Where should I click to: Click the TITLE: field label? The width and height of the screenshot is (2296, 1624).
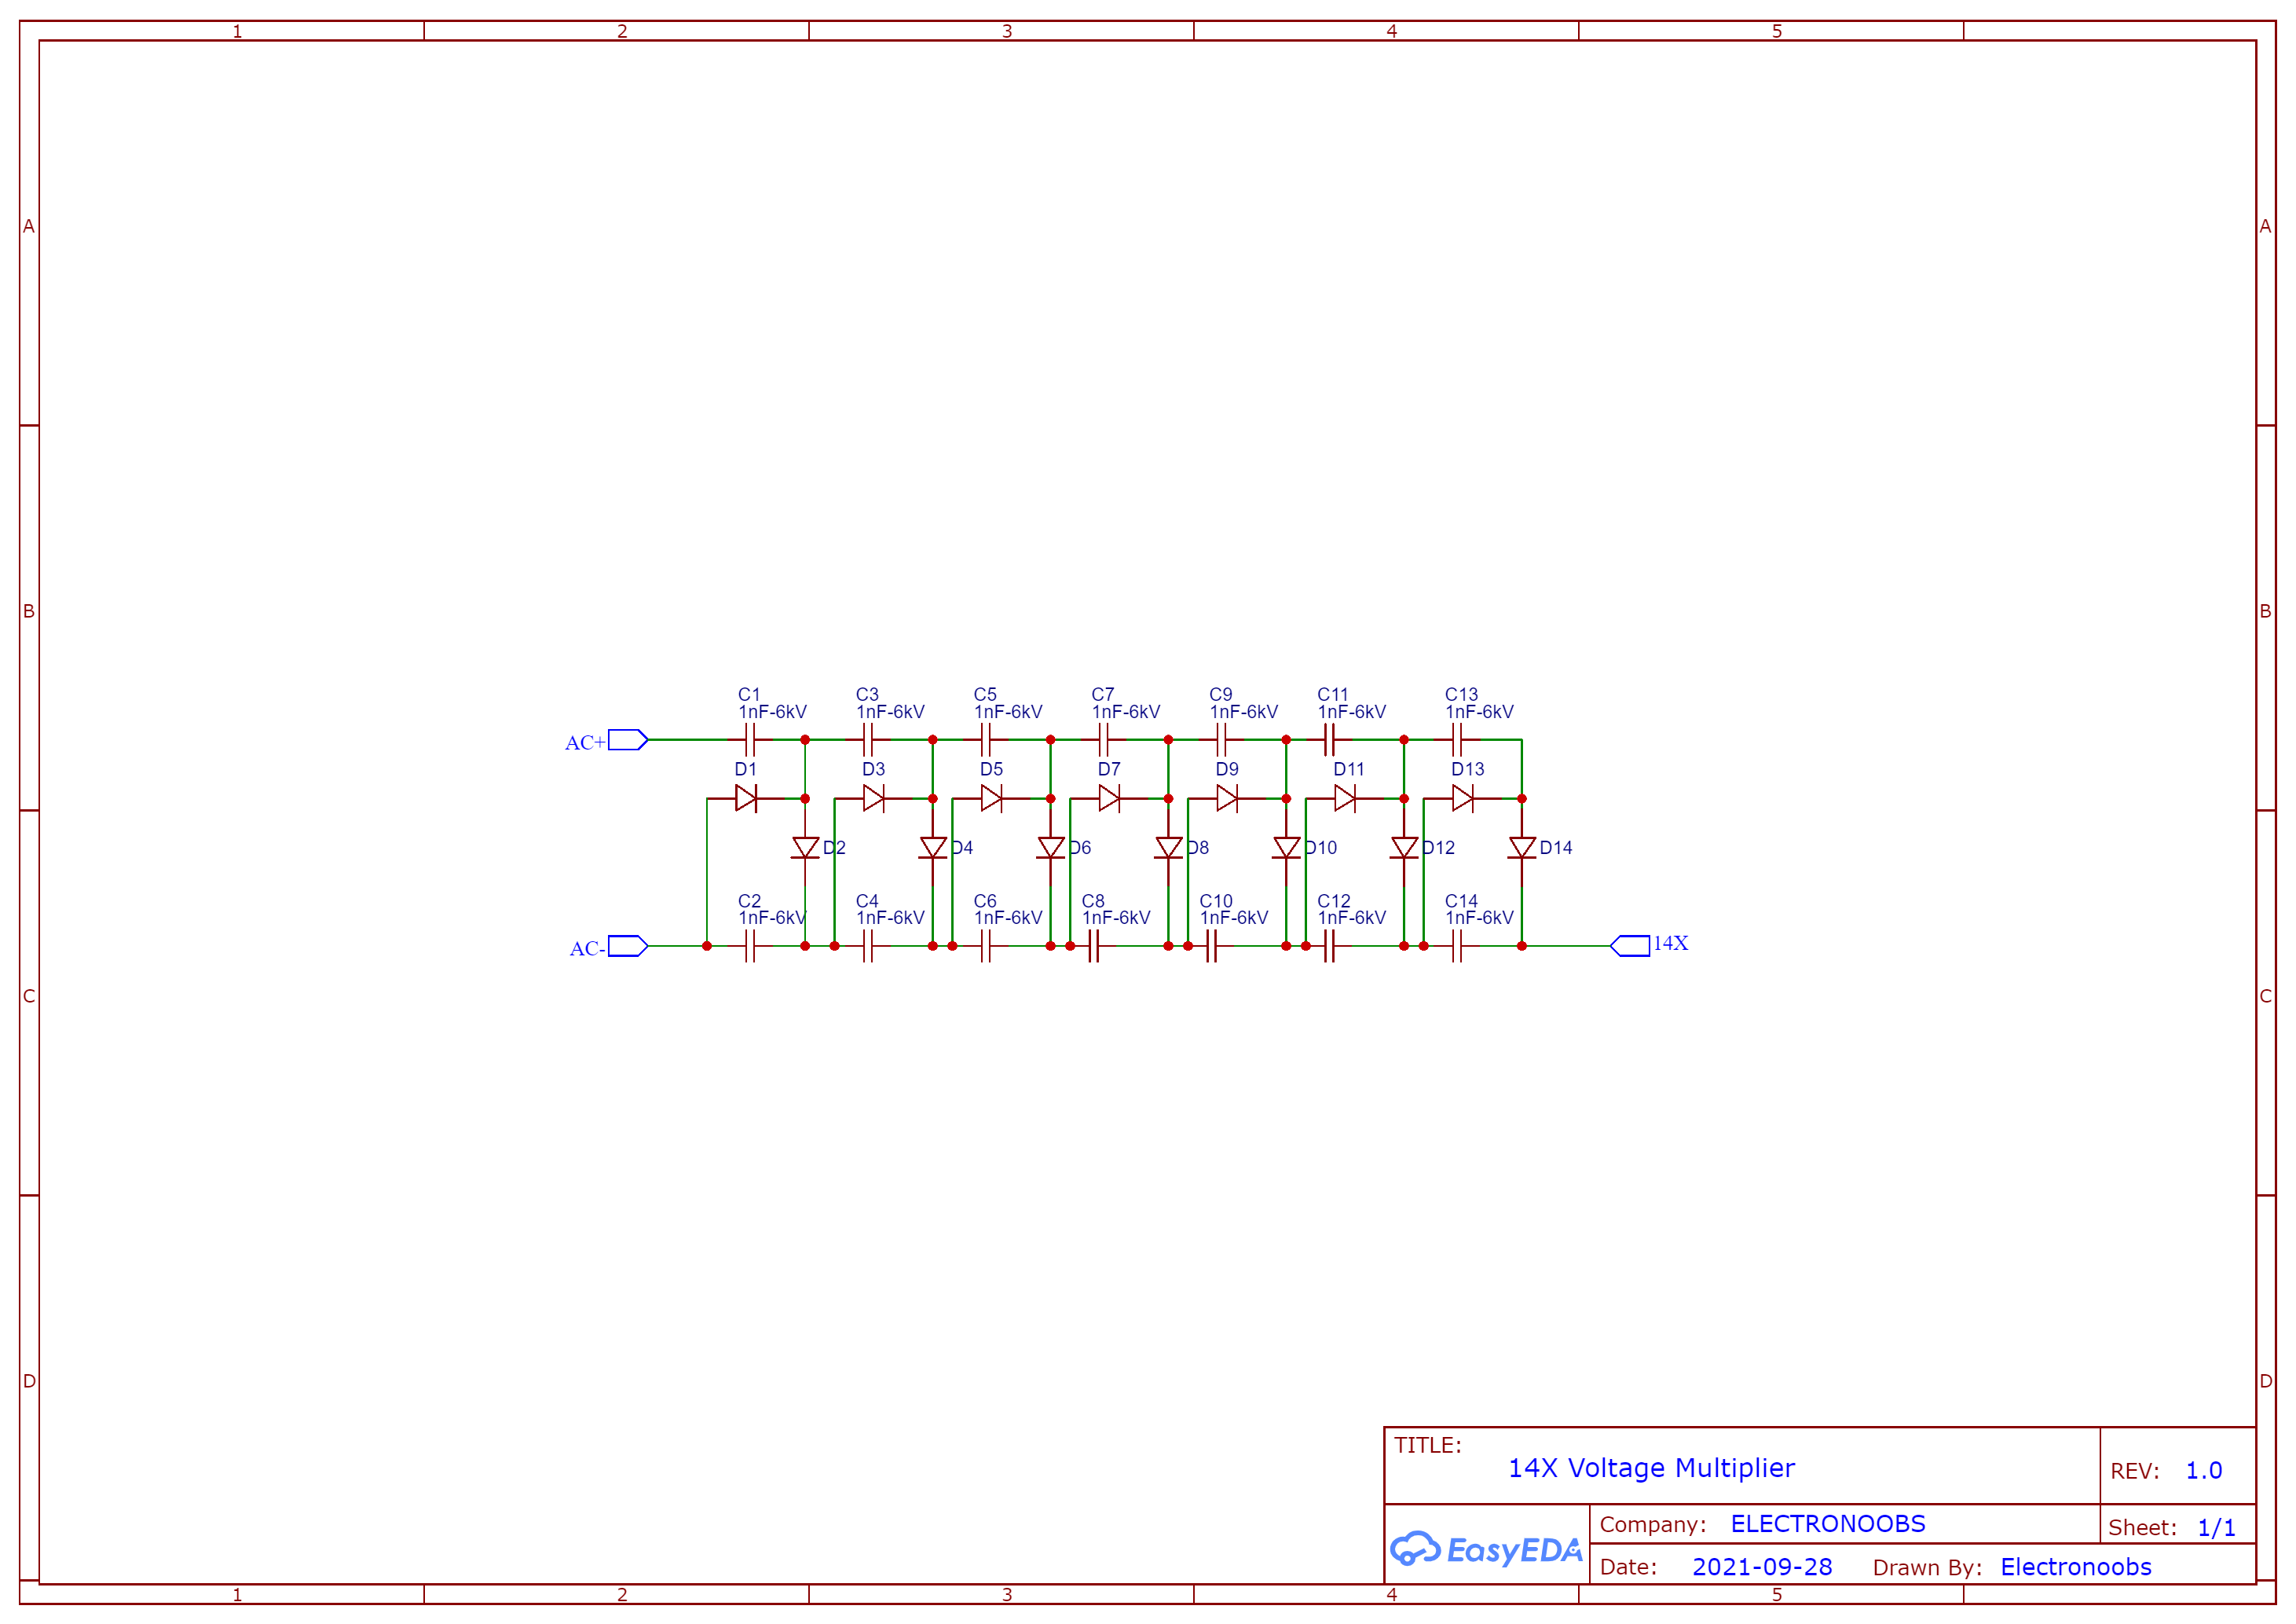pos(1428,1446)
